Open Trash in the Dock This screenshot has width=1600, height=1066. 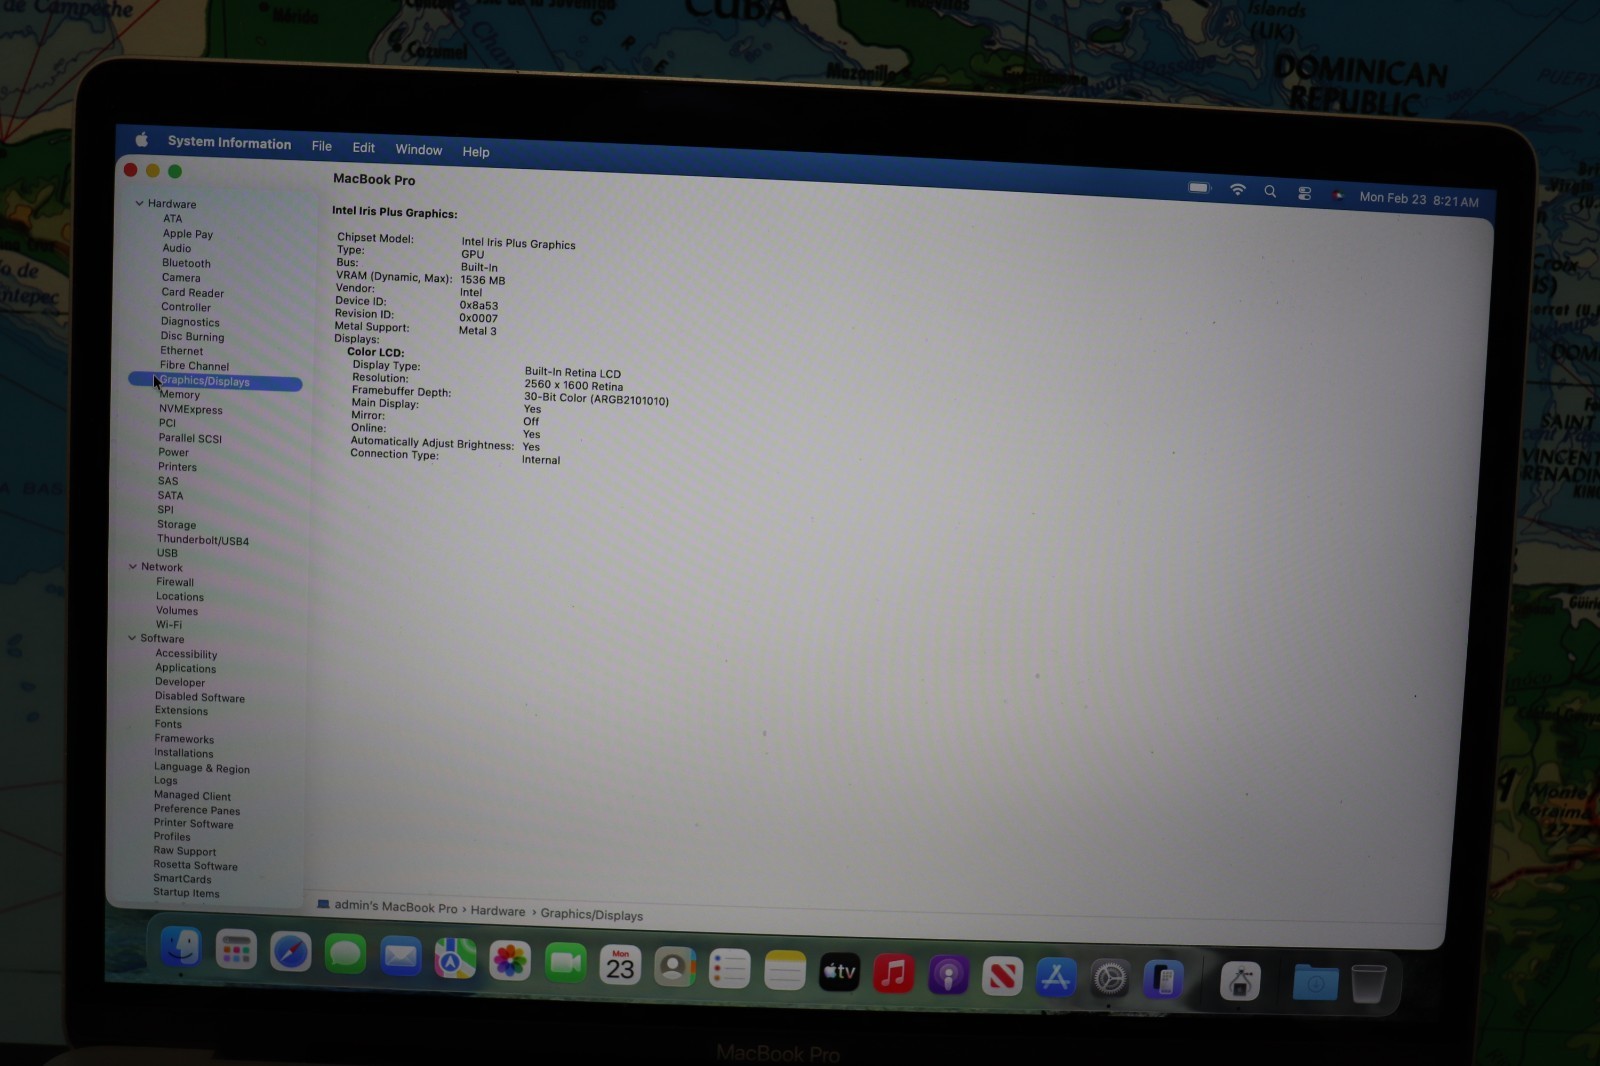point(1368,984)
